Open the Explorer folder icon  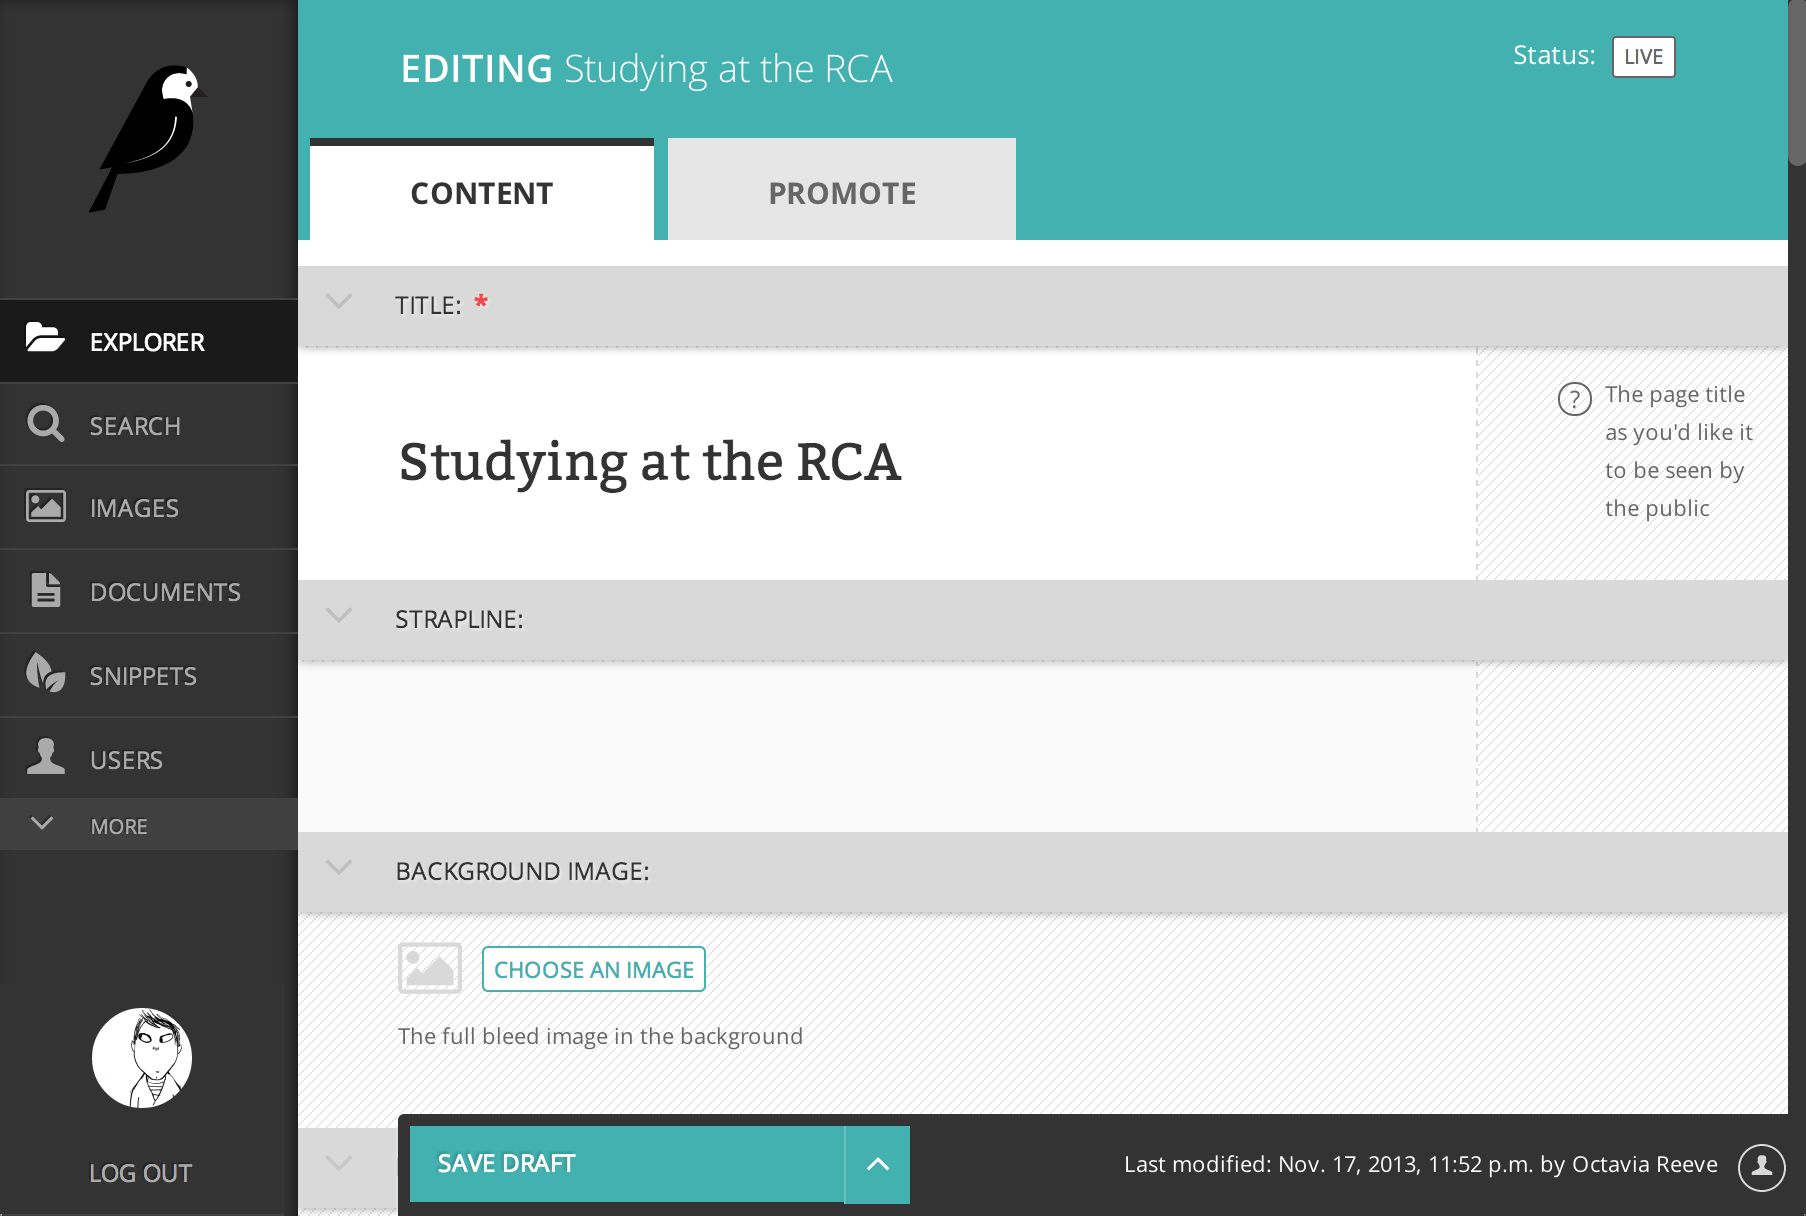tap(45, 339)
